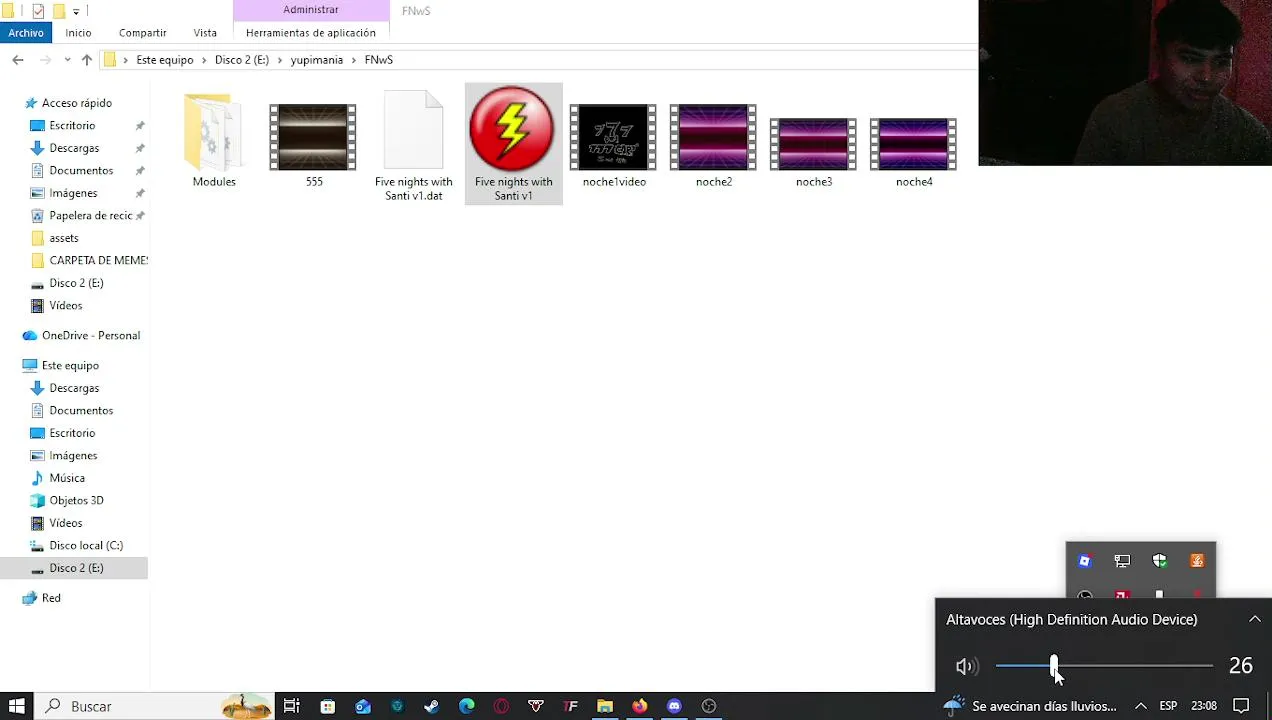Click the Roblox icon in tray overflow

pos(1084,561)
